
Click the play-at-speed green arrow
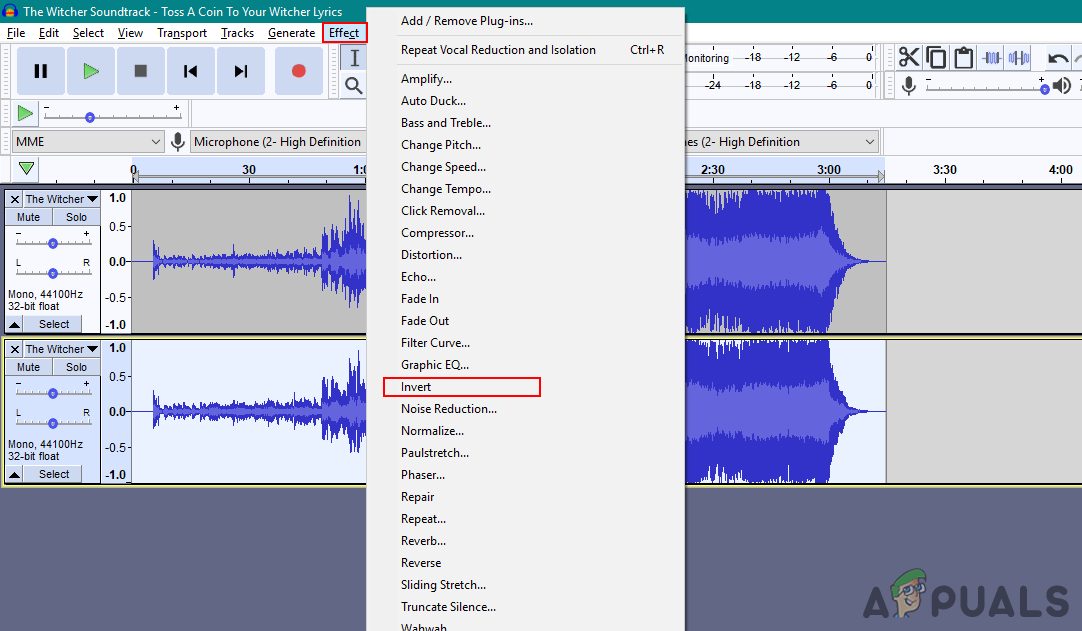pyautogui.click(x=25, y=113)
